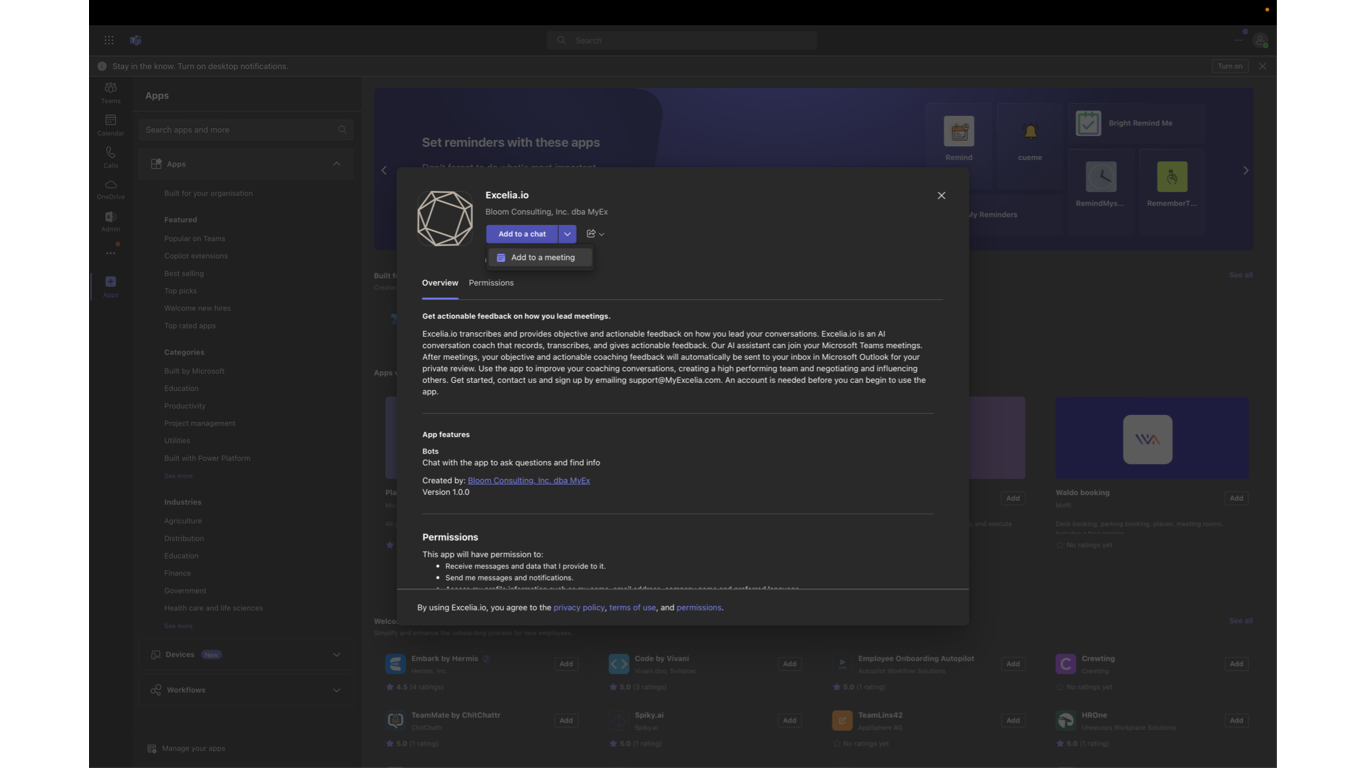Open the permissions link in footer
This screenshot has height=768, width=1366.
pos(699,608)
